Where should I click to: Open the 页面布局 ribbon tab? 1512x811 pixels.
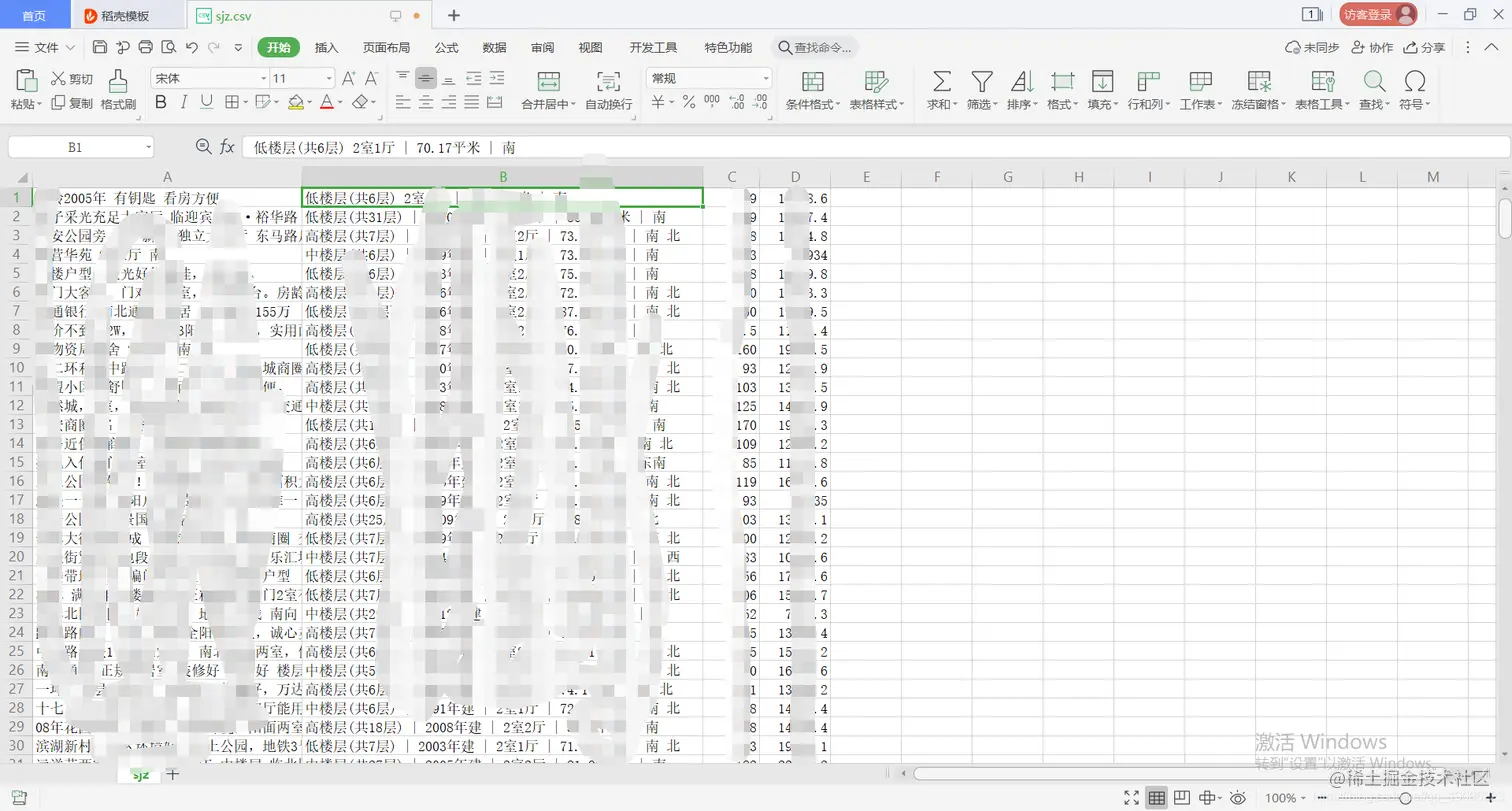click(x=387, y=47)
